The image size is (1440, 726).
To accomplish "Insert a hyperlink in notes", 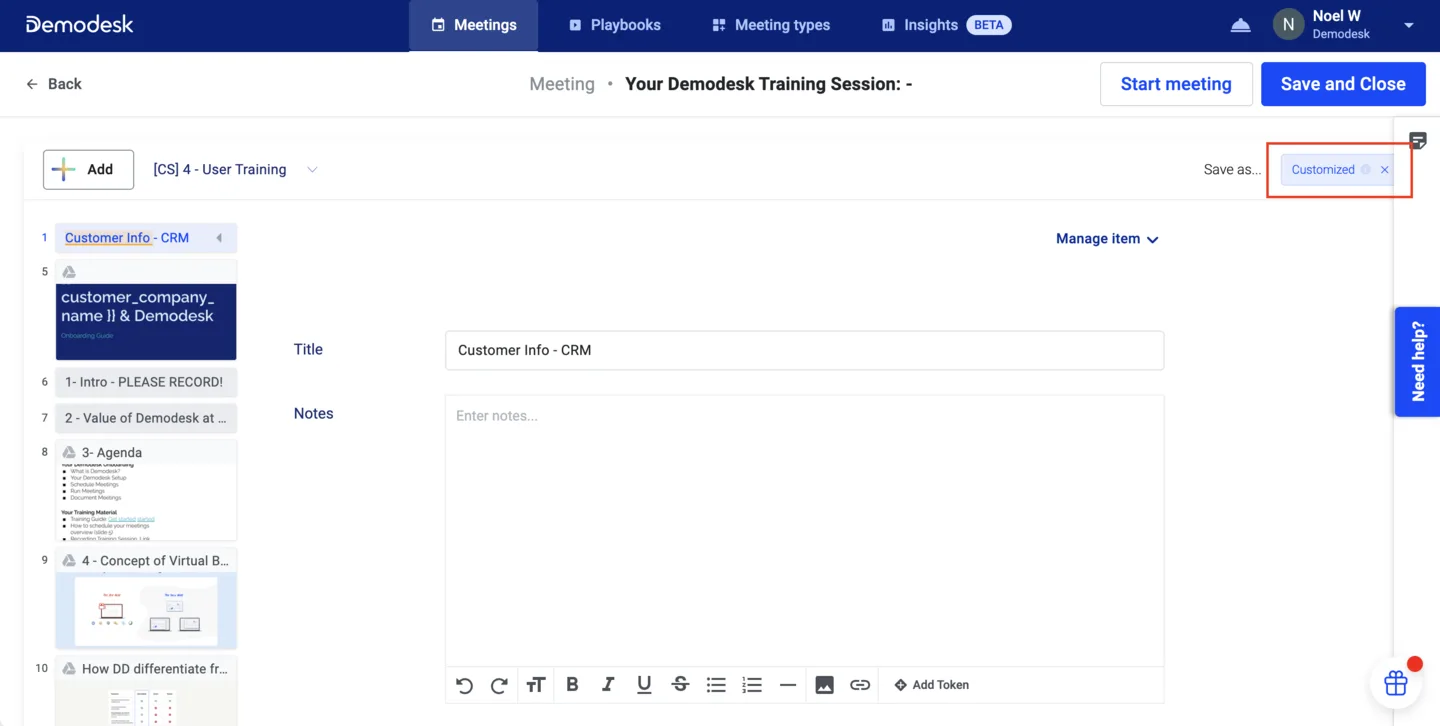I will tap(860, 685).
